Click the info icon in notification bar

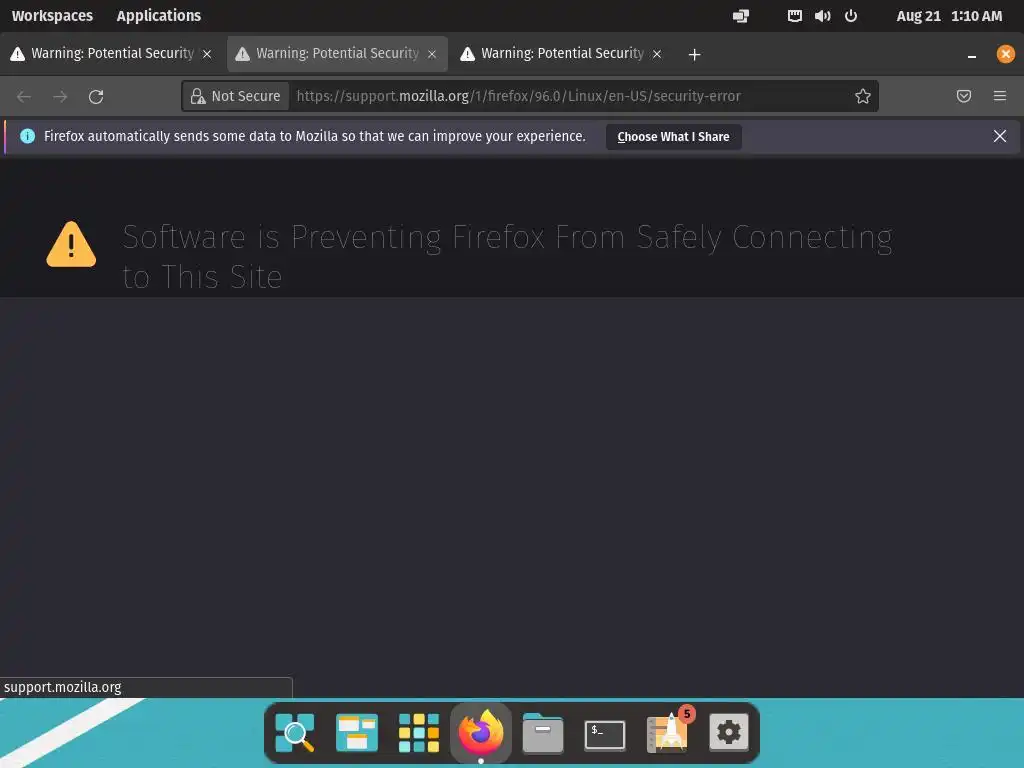pyautogui.click(x=27, y=136)
